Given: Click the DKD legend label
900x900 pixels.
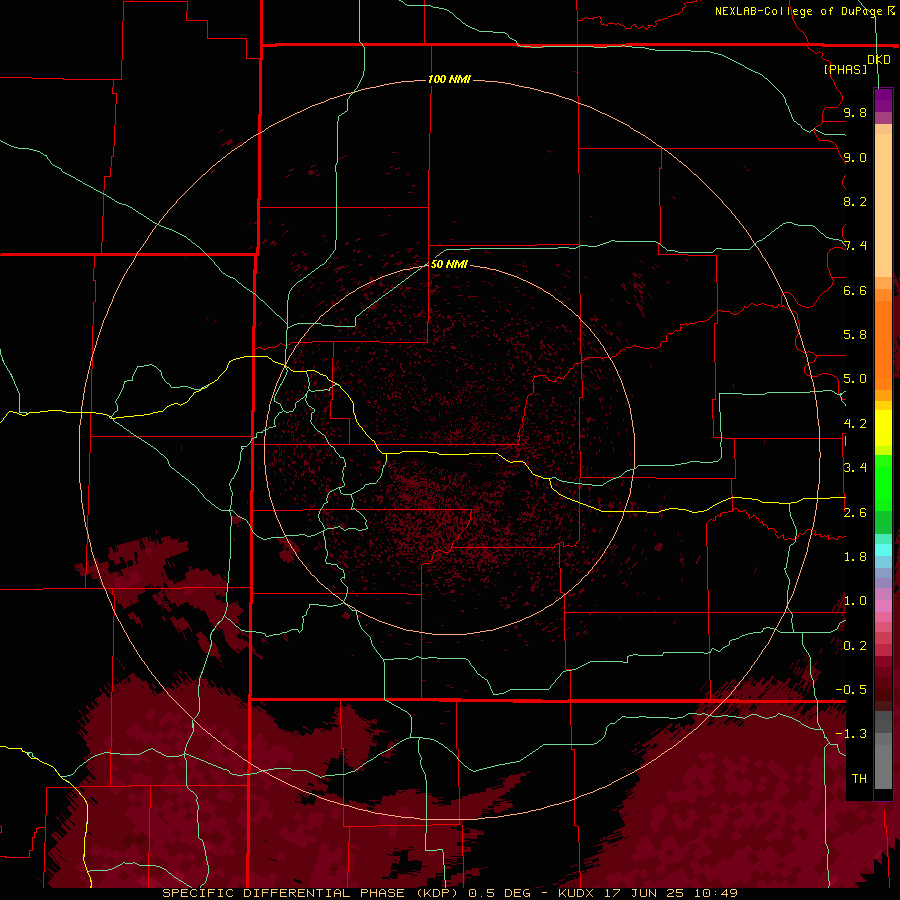Looking at the screenshot, I should (878, 60).
